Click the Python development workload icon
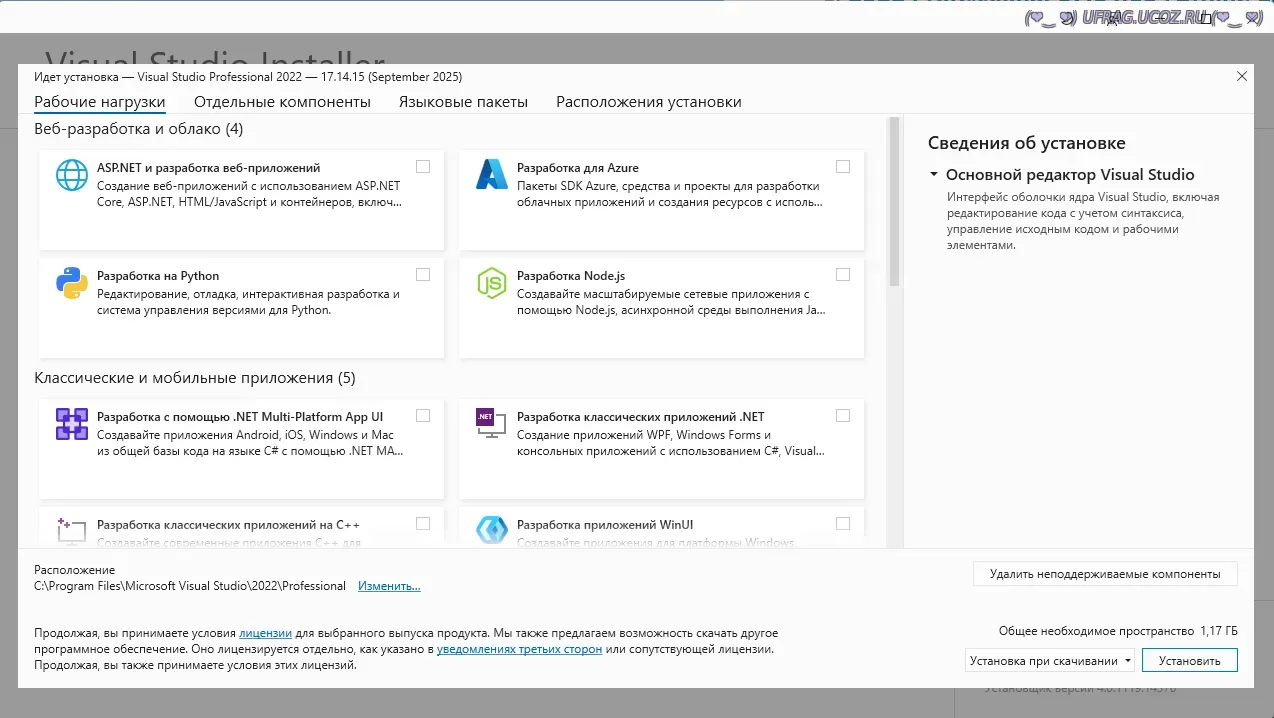1274x718 pixels. (72, 283)
